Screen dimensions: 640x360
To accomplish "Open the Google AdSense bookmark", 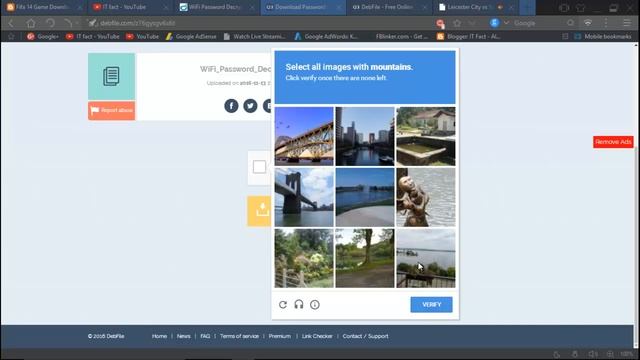I will pyautogui.click(x=191, y=36).
